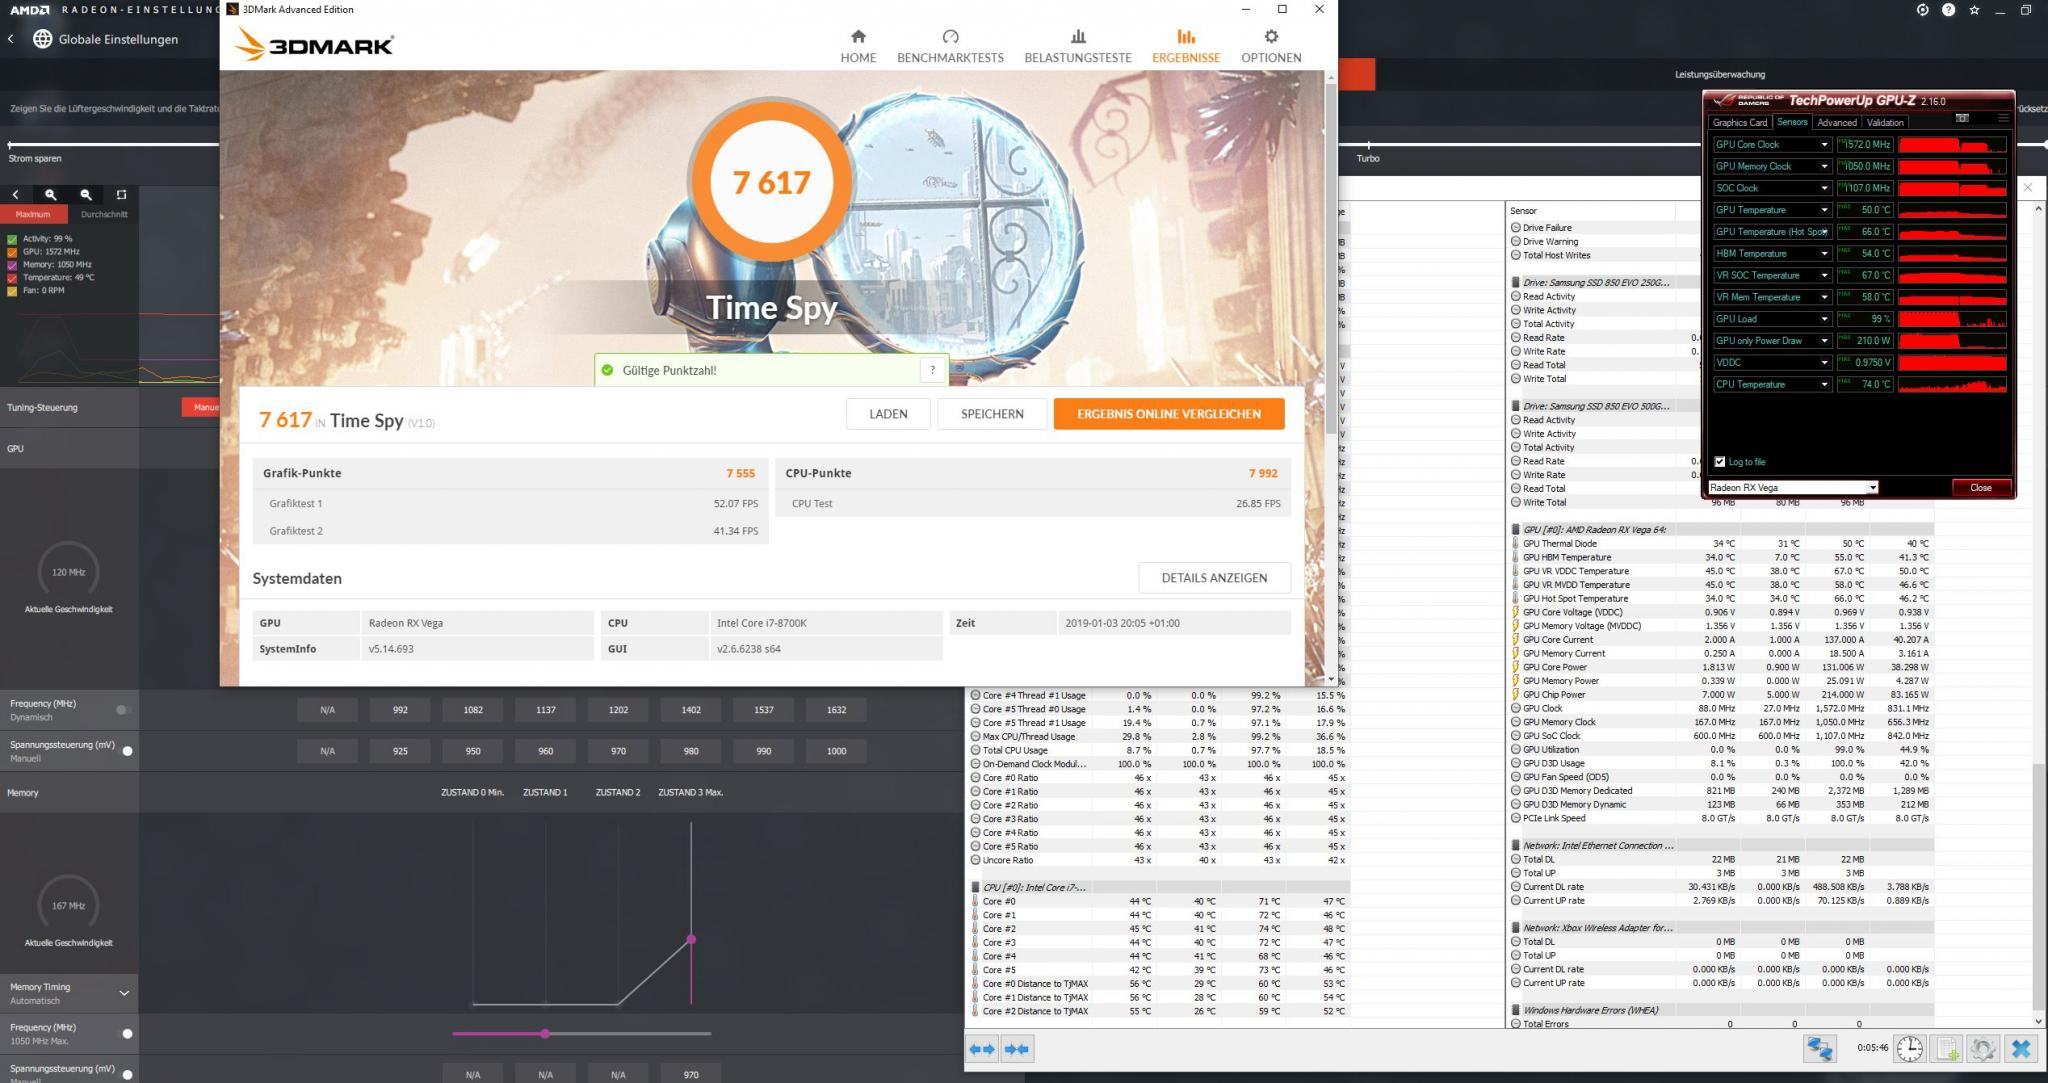2048x1083 pixels.
Task: Open Radeon RX Vega device selector in GPU-Z
Action: click(x=1793, y=488)
